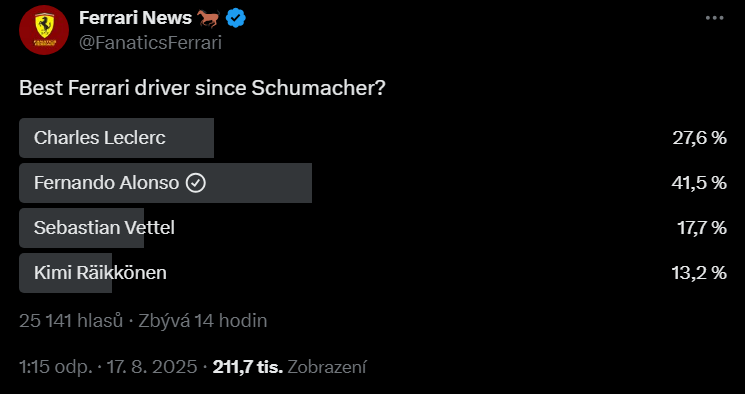The width and height of the screenshot is (745, 394).
Task: Click the Zbývá 14 hodin remaining time
Action: pos(202,321)
